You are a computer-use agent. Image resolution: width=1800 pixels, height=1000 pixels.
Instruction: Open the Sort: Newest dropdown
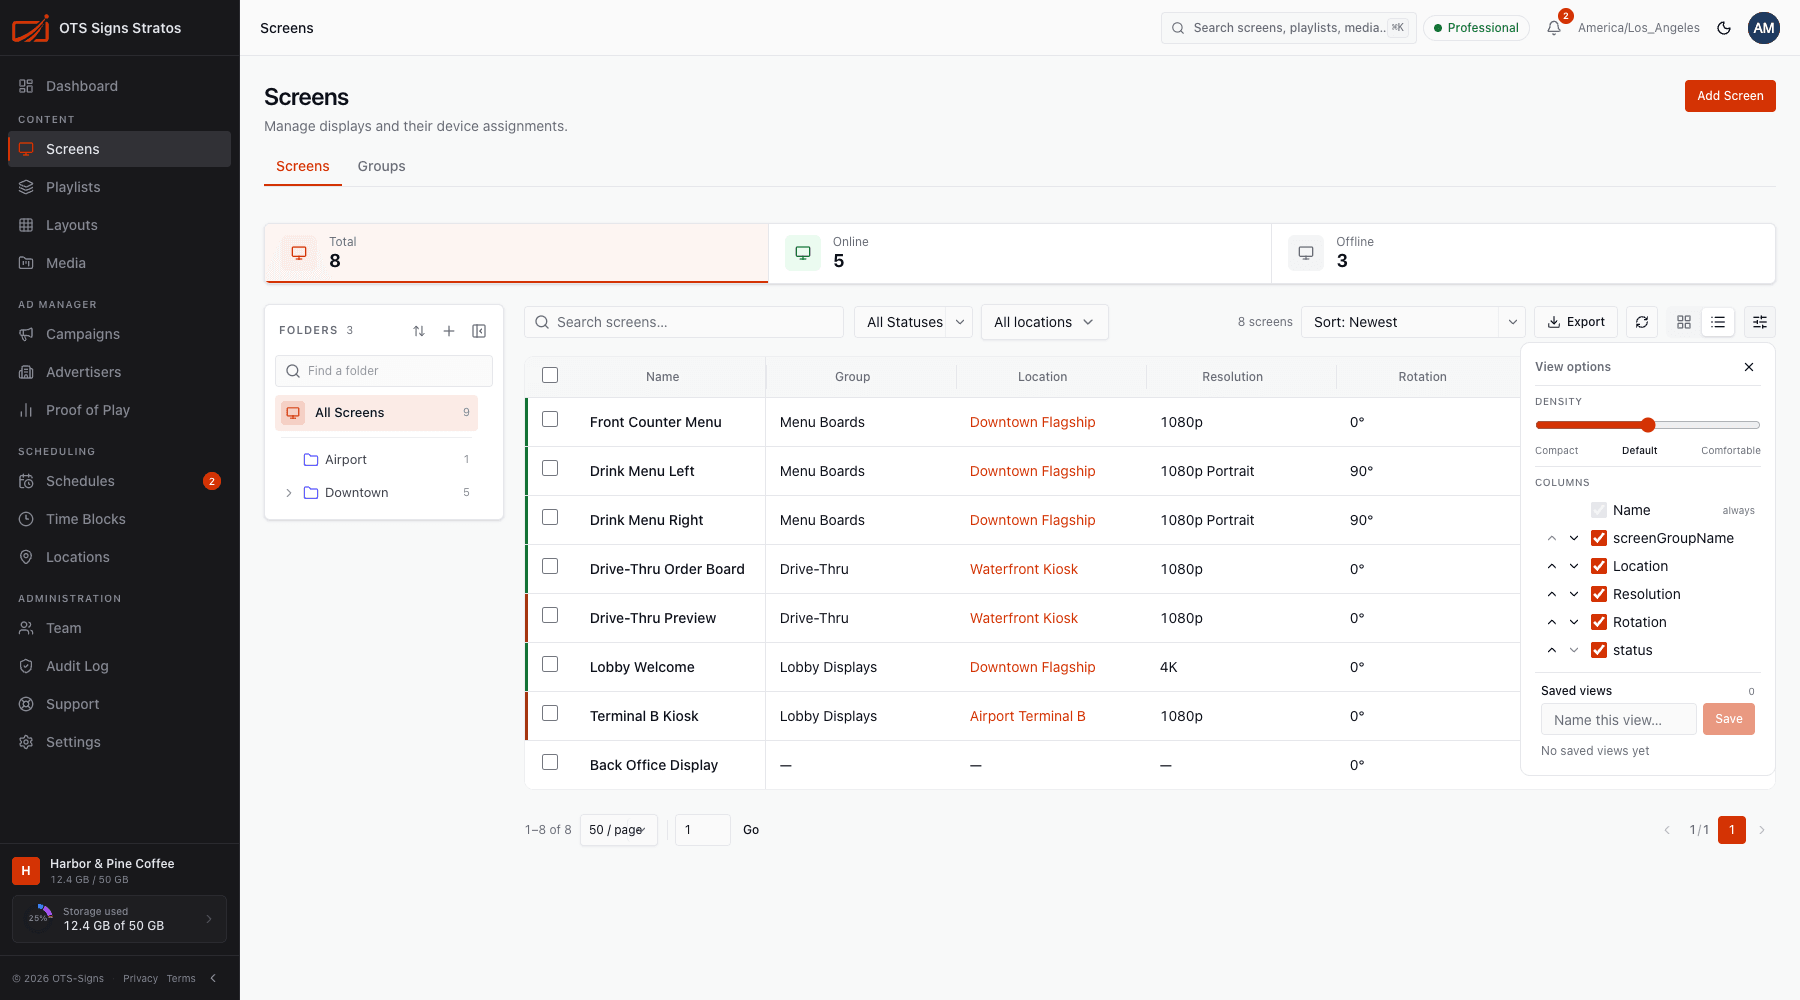[1413, 322]
